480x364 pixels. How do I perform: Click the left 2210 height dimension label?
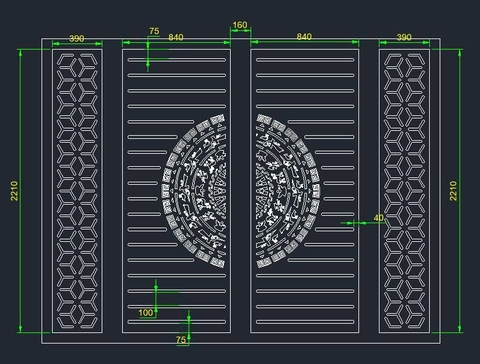(x=14, y=191)
